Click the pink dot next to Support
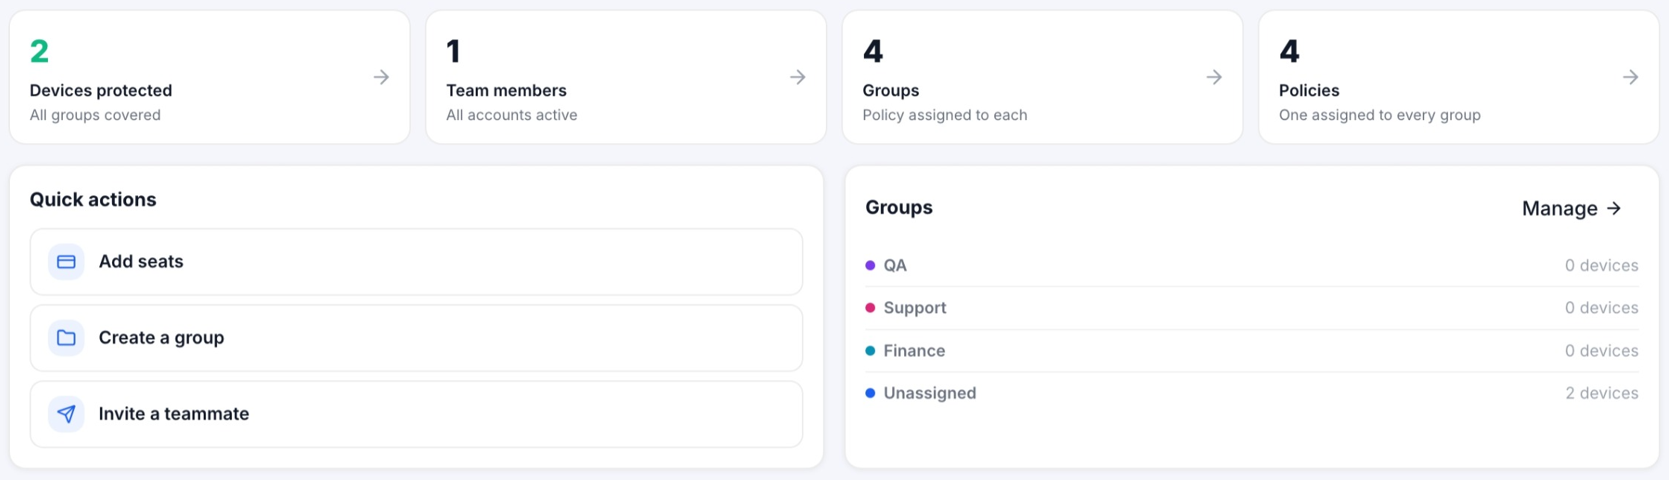This screenshot has height=480, width=1669. pyautogui.click(x=870, y=308)
